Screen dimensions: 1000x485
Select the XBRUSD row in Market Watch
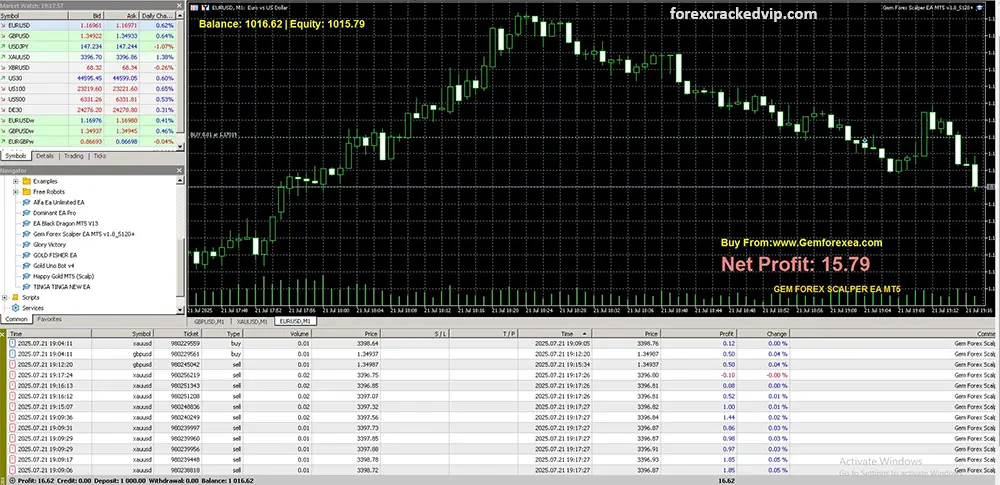click(x=88, y=68)
